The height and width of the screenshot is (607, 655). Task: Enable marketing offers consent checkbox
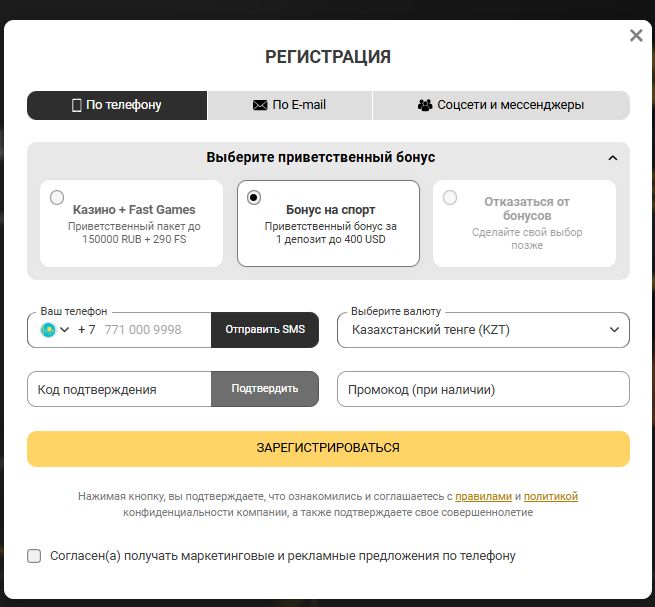pyautogui.click(x=34, y=556)
